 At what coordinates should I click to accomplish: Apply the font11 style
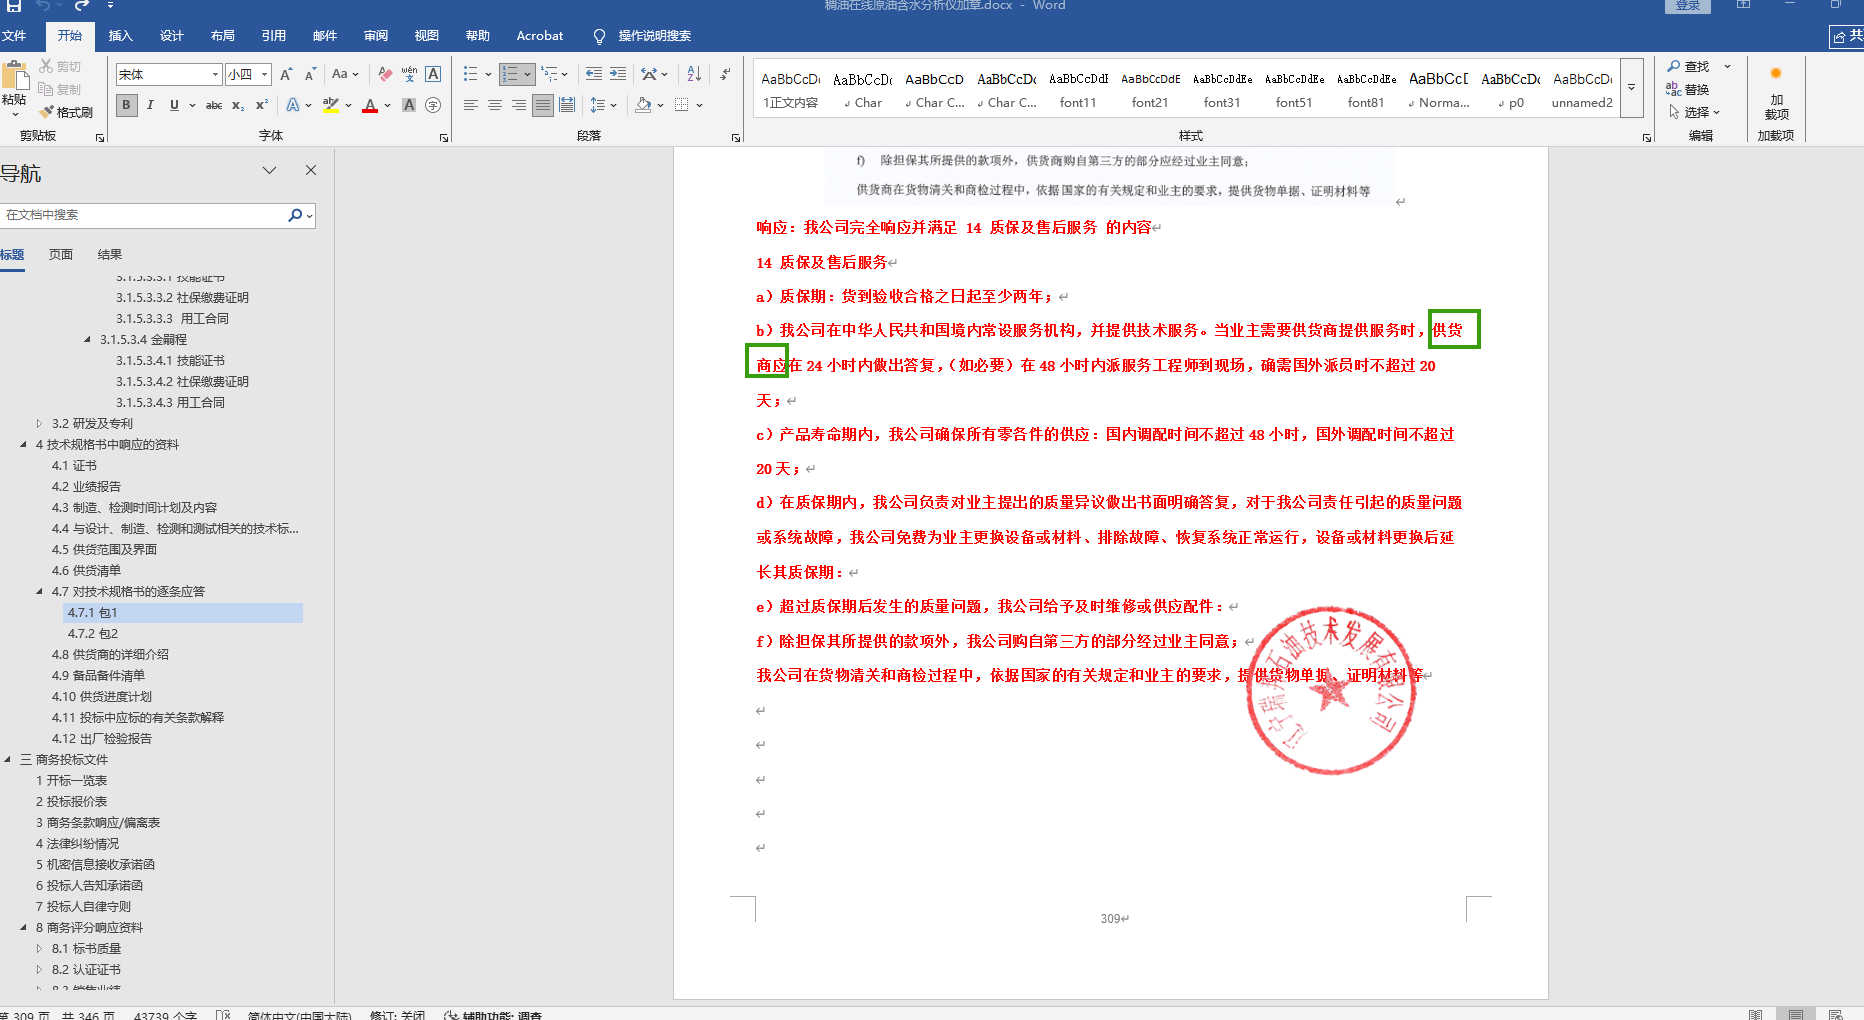[1078, 89]
